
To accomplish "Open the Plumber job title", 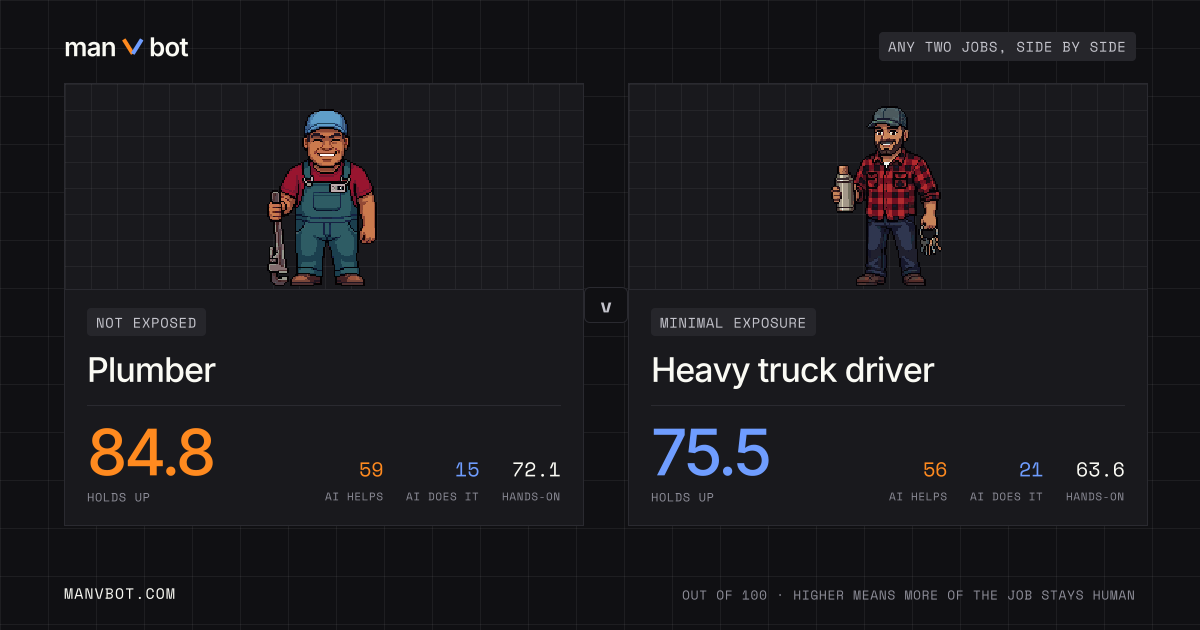I will (151, 371).
